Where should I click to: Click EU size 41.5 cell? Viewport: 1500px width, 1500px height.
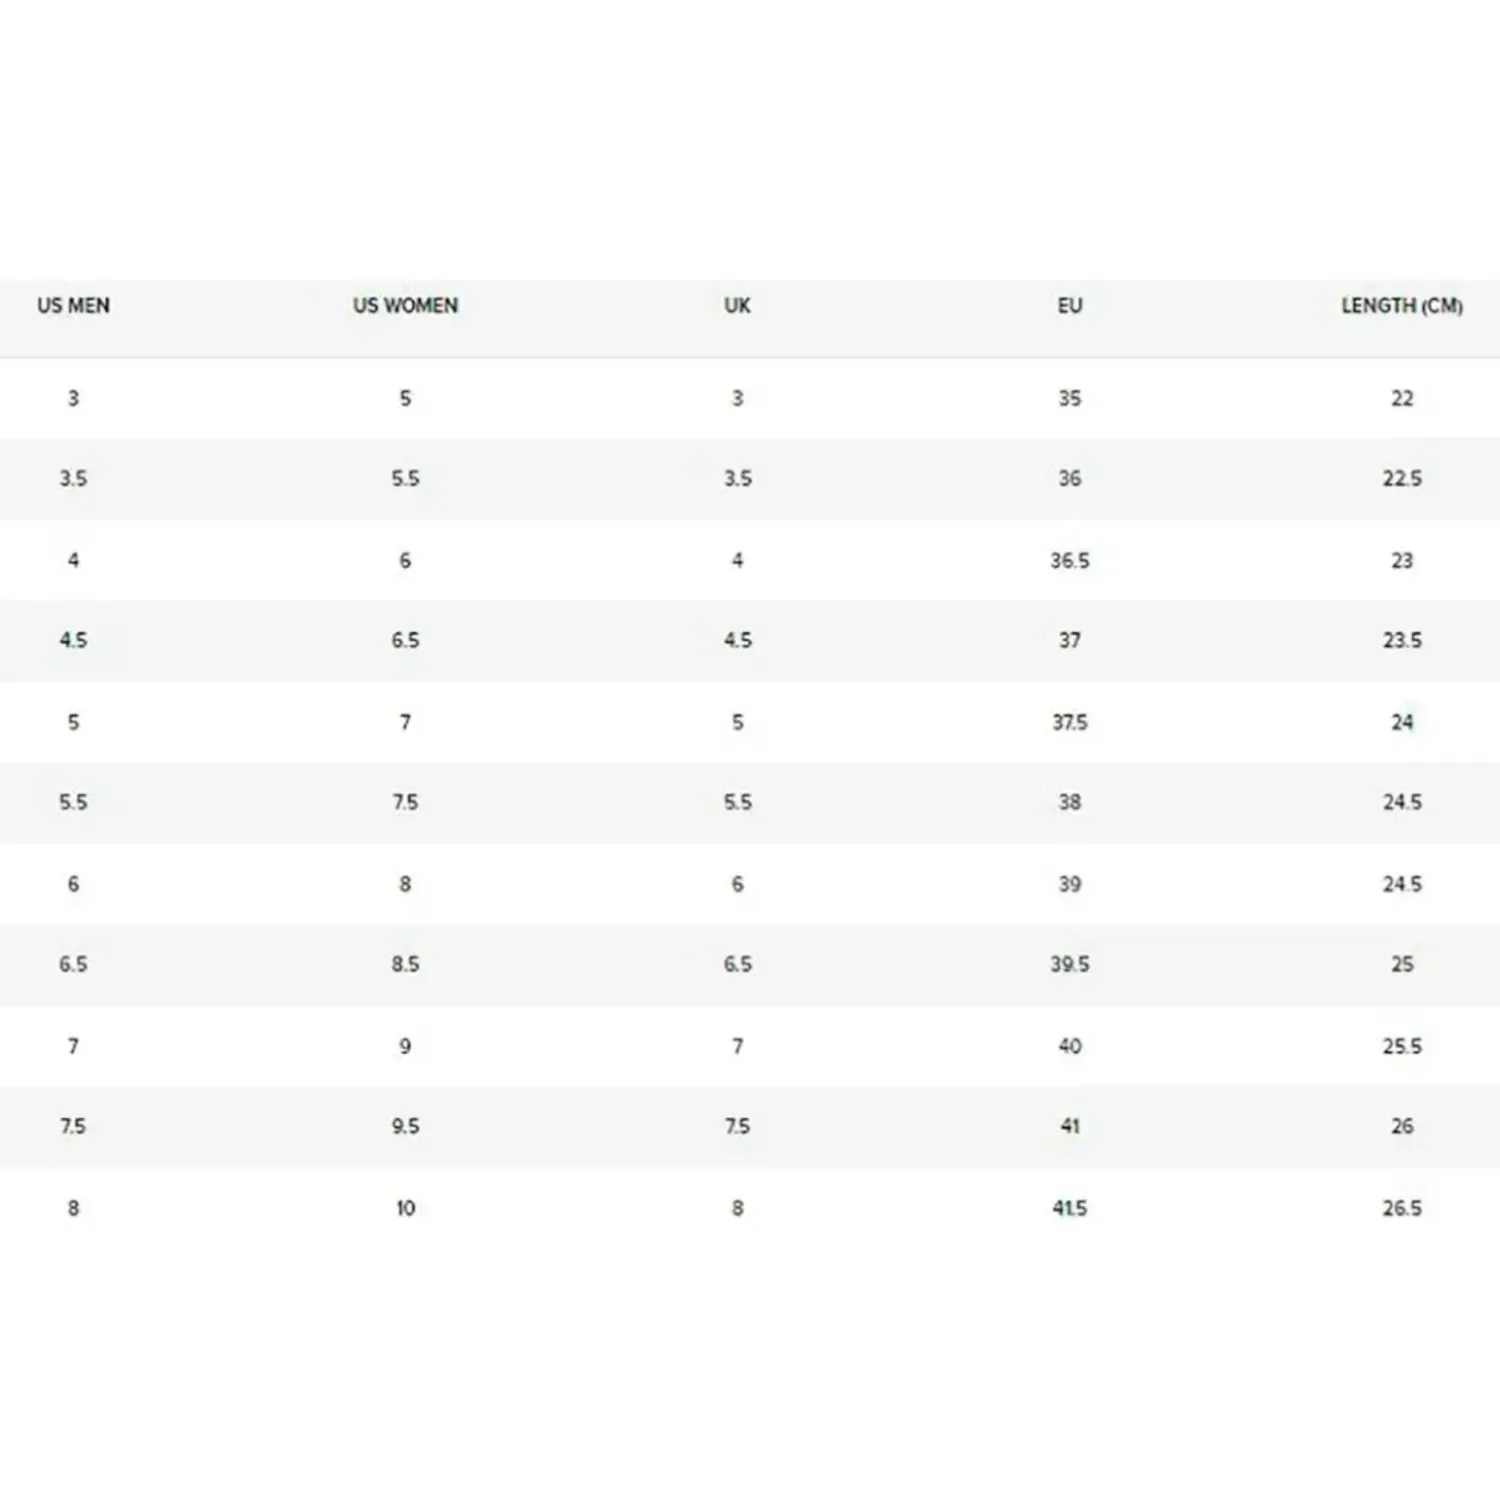pos(1069,1208)
